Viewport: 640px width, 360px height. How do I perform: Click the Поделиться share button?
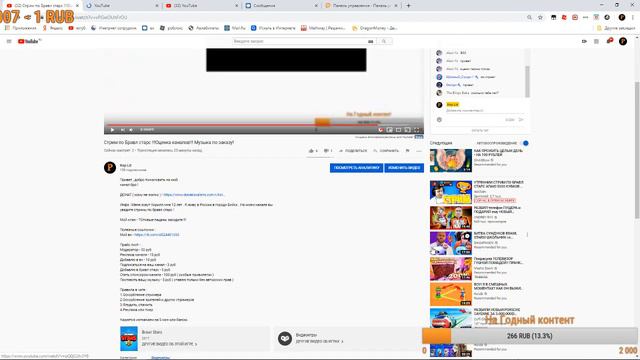pyautogui.click(x=353, y=151)
